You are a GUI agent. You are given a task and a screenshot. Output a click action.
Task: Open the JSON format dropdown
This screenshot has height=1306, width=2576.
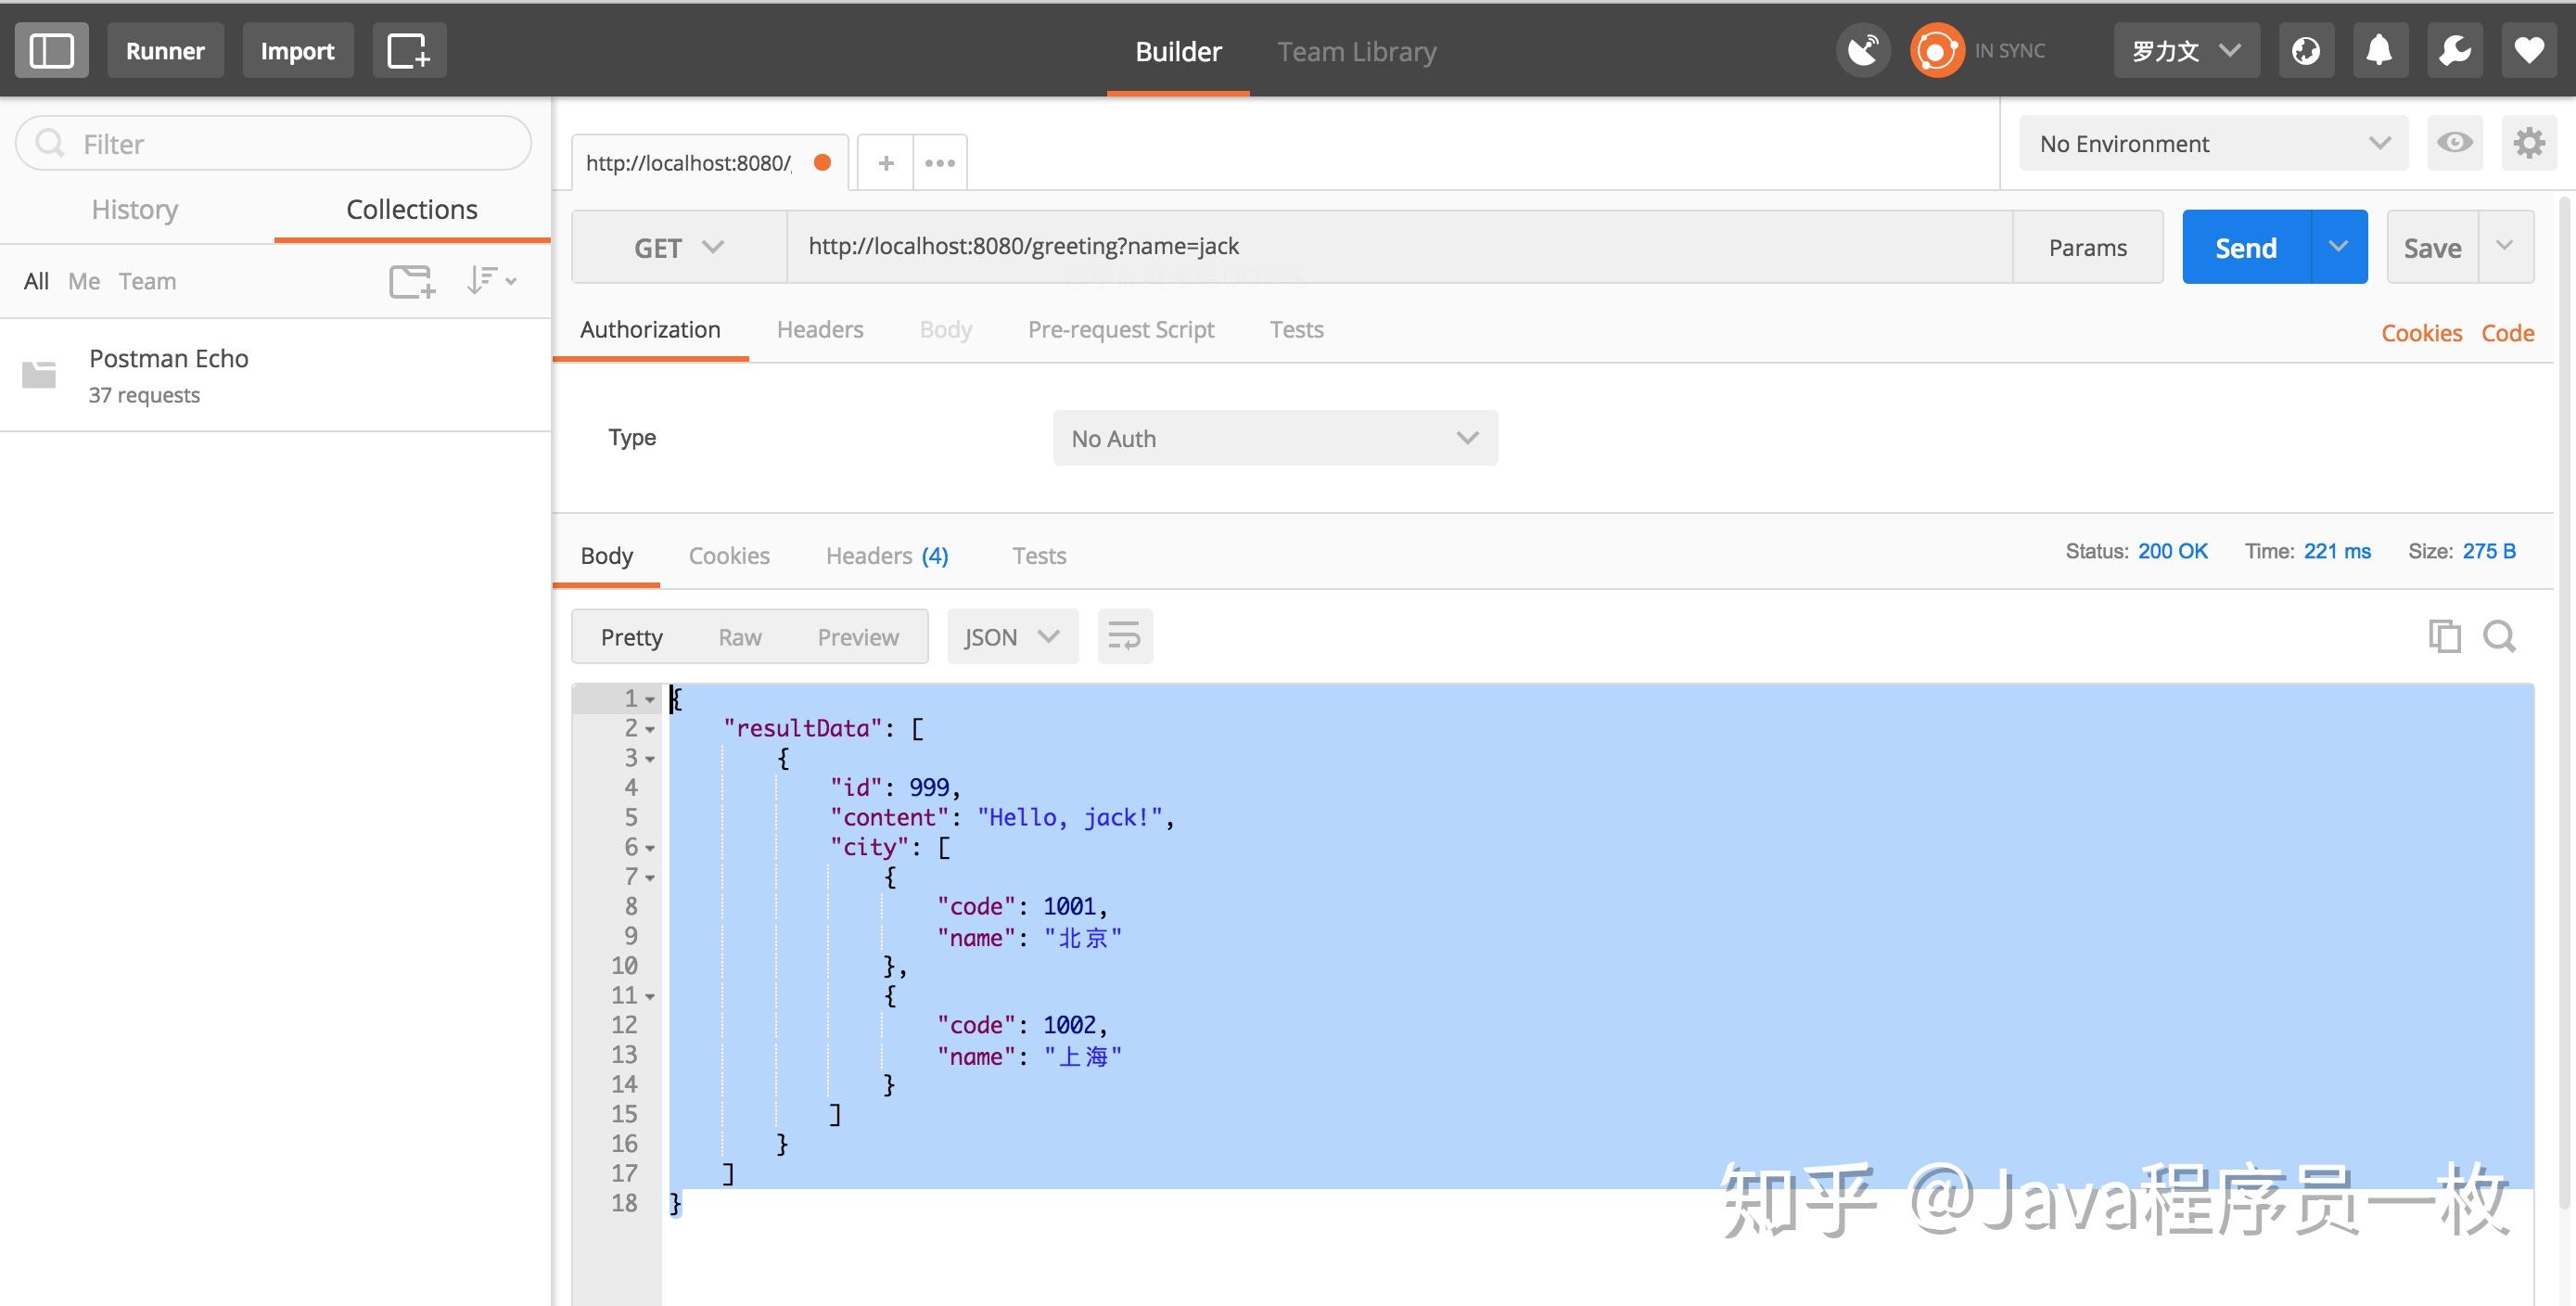[1012, 636]
